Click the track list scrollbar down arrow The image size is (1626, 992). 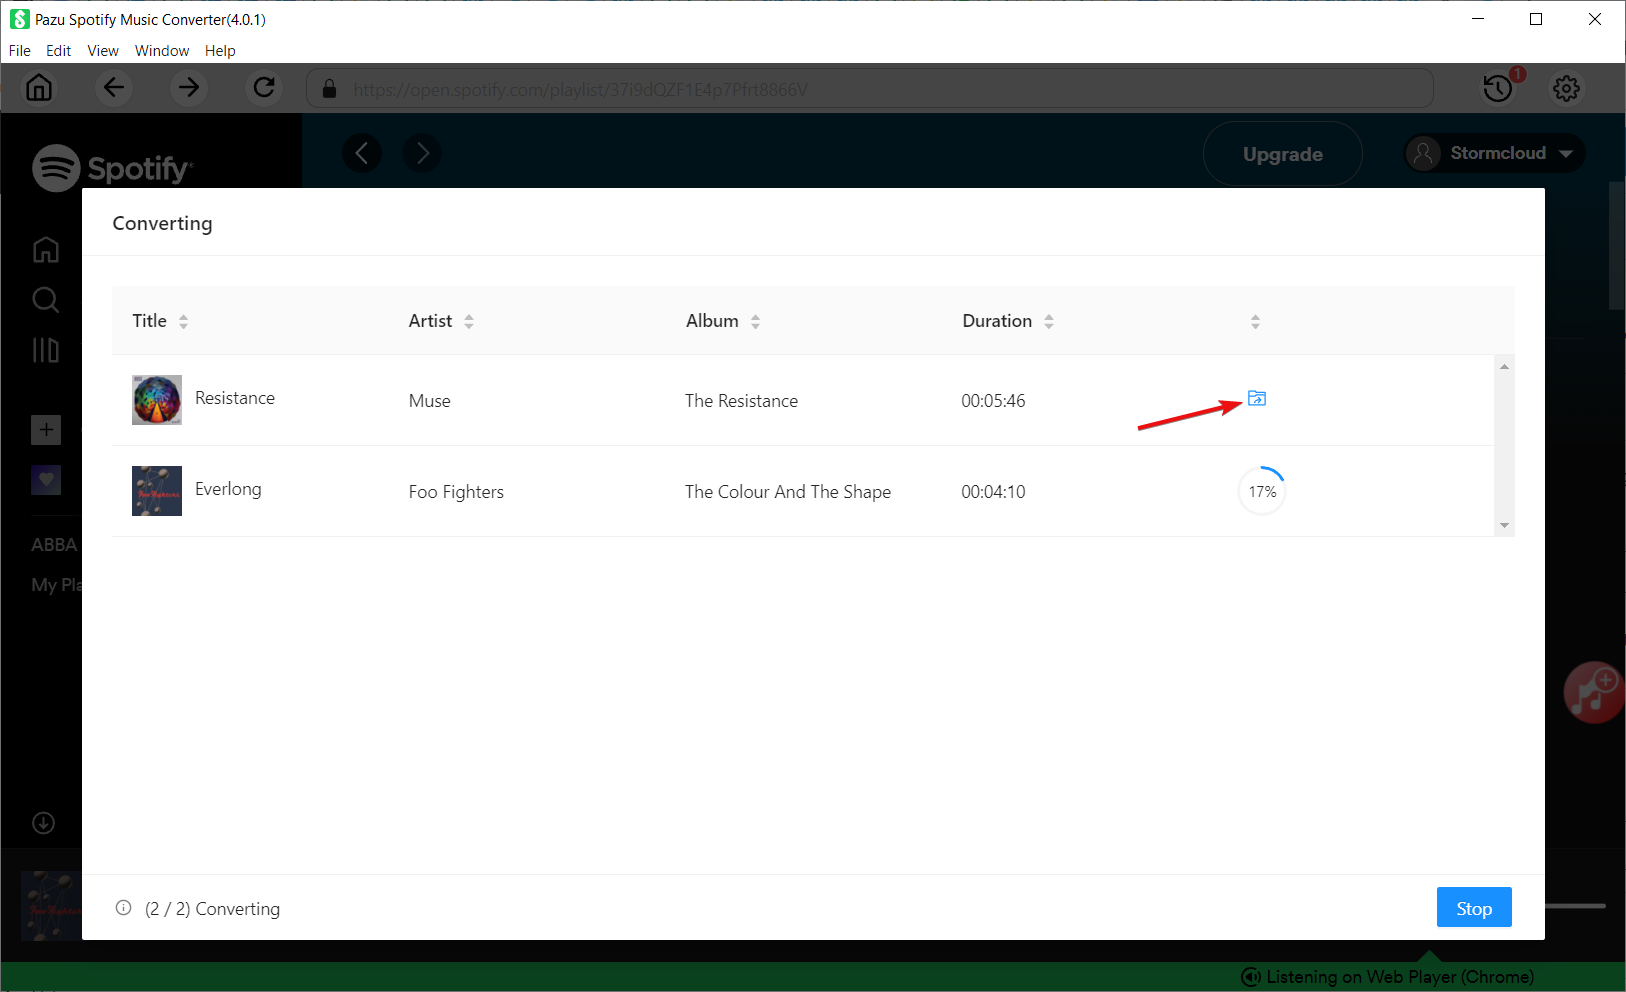tap(1504, 525)
